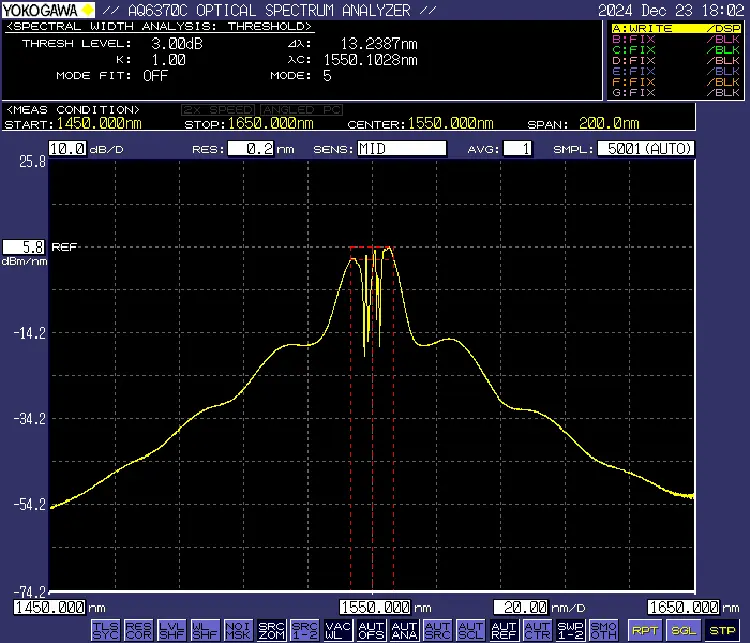Toggle the AUT OFS indicator
Screen dimensions: 750x643
371,630
